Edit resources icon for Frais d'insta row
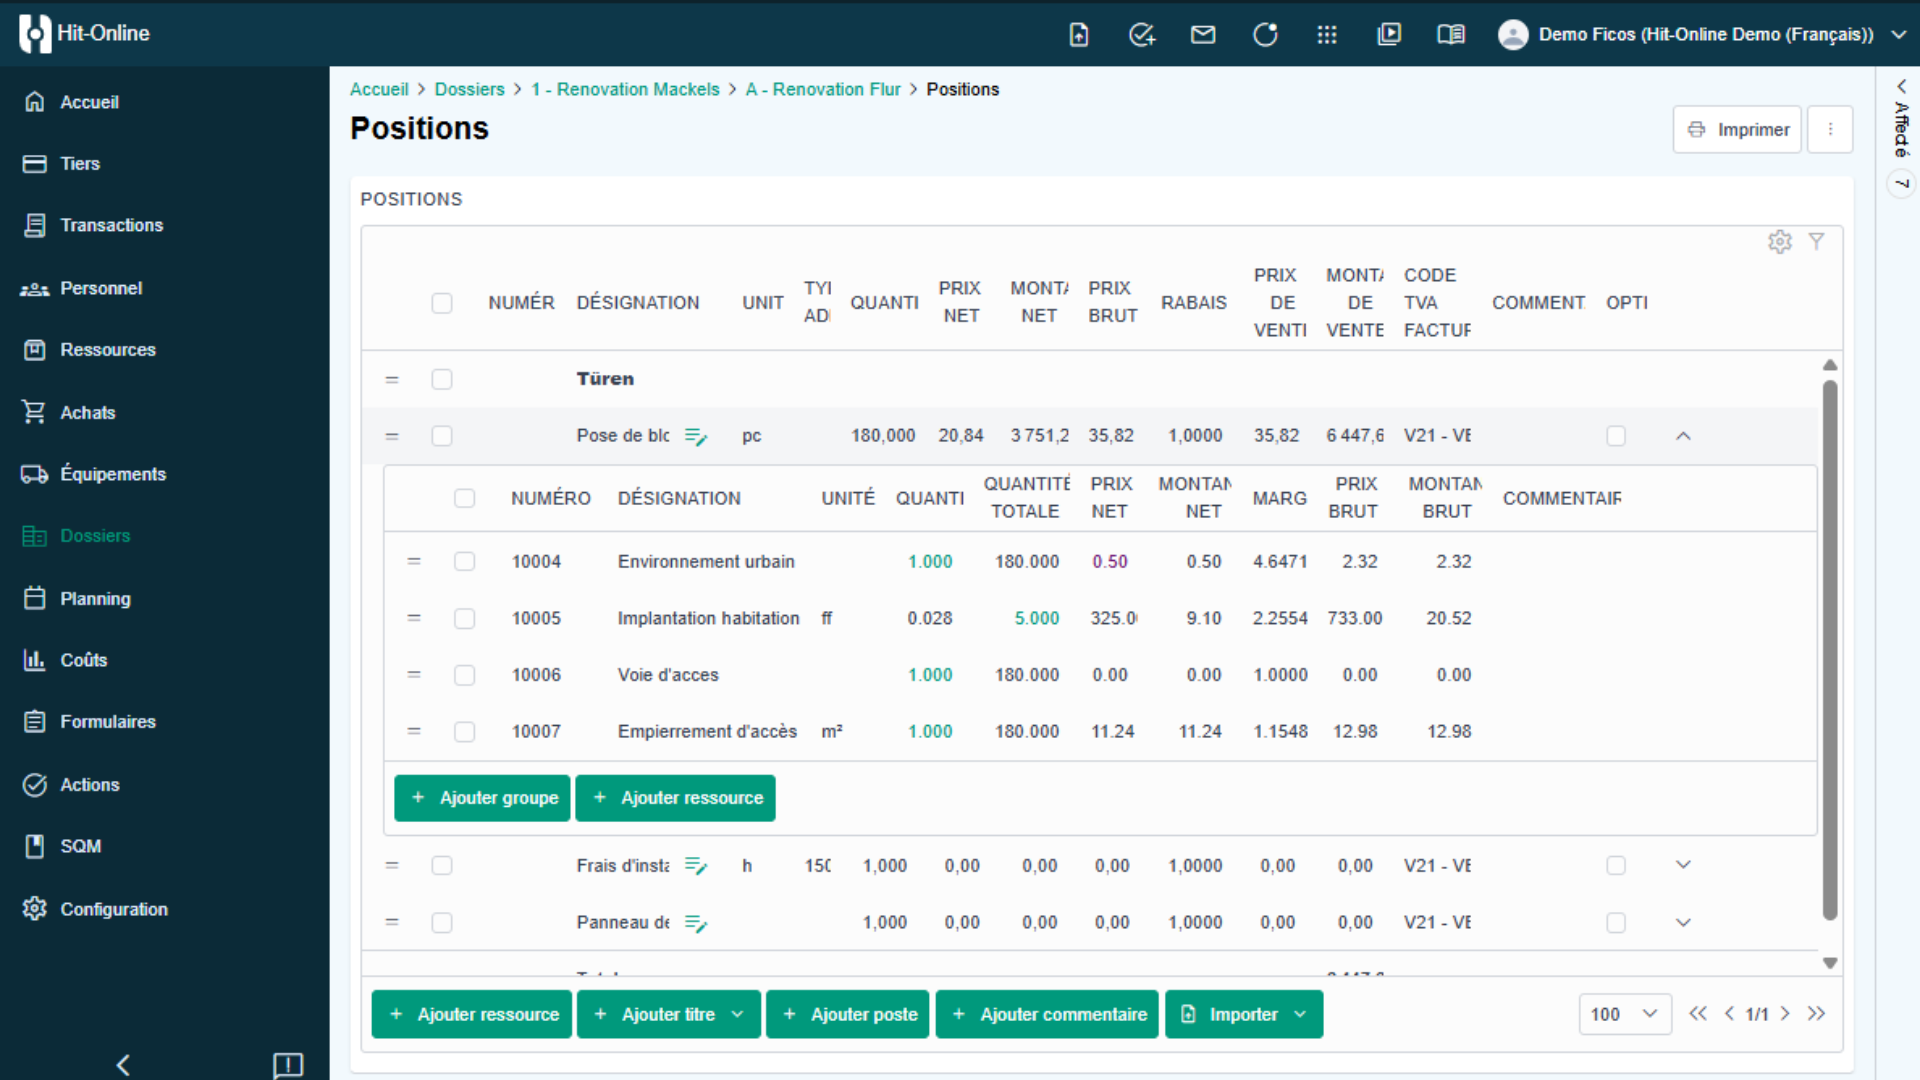Image resolution: width=1920 pixels, height=1080 pixels. tap(696, 866)
